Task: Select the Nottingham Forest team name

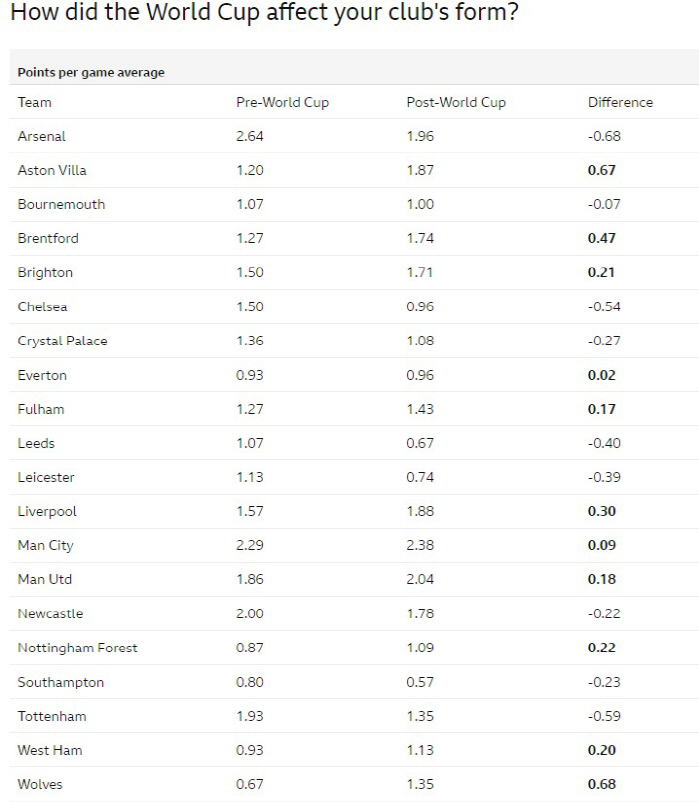Action: pyautogui.click(x=78, y=648)
